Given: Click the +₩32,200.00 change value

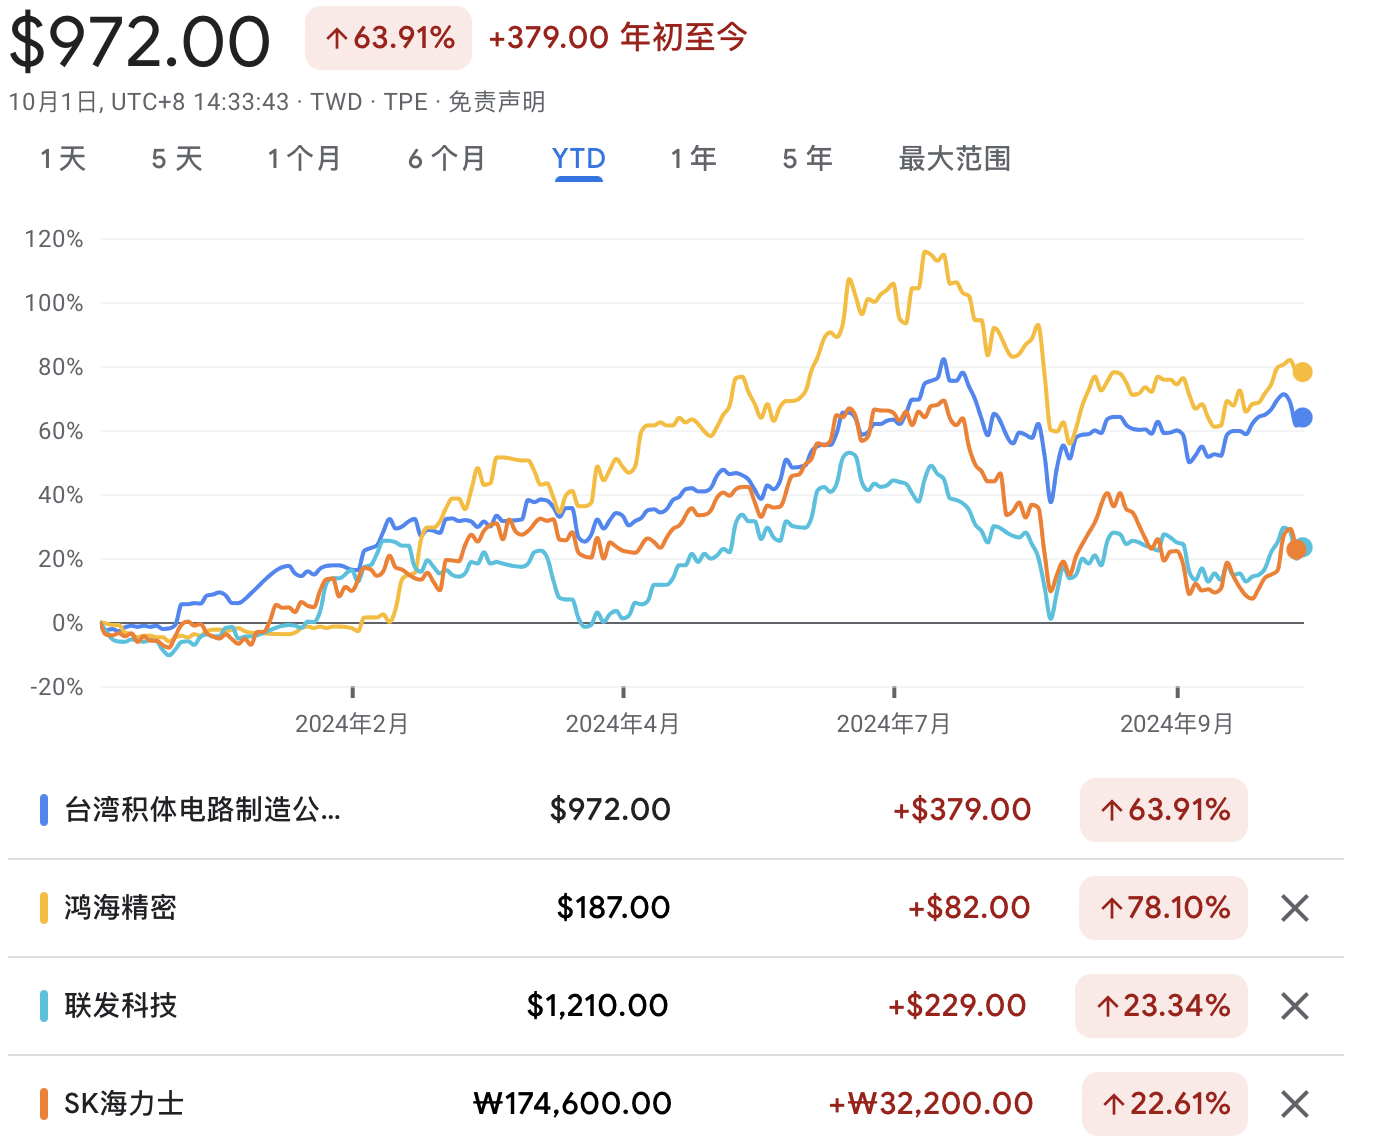Looking at the screenshot, I should (931, 1104).
